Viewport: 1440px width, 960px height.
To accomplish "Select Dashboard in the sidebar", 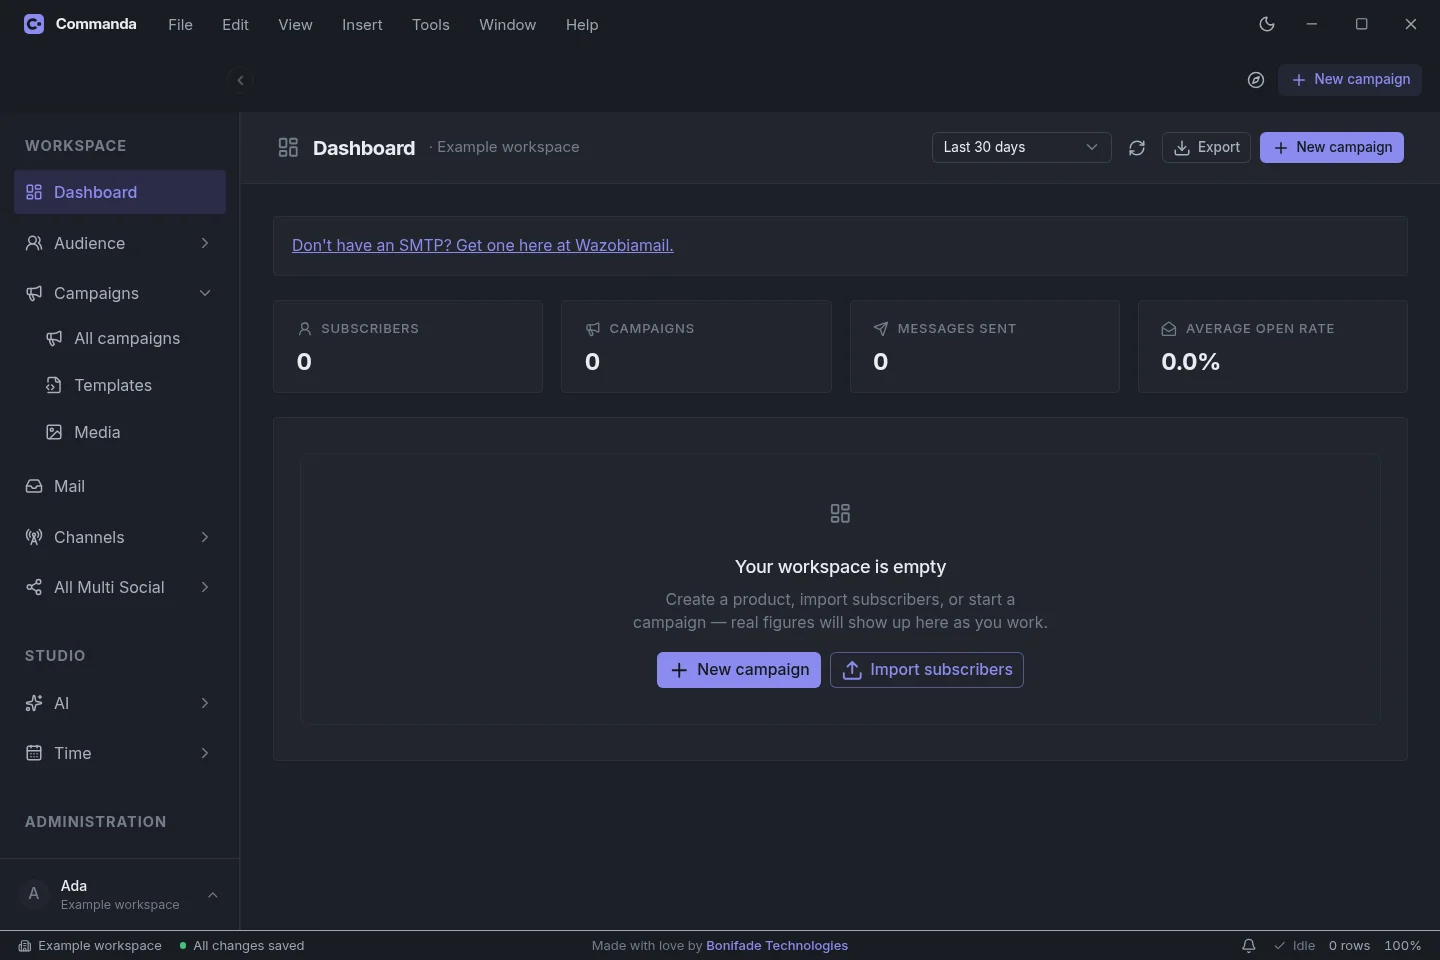I will click(x=120, y=192).
